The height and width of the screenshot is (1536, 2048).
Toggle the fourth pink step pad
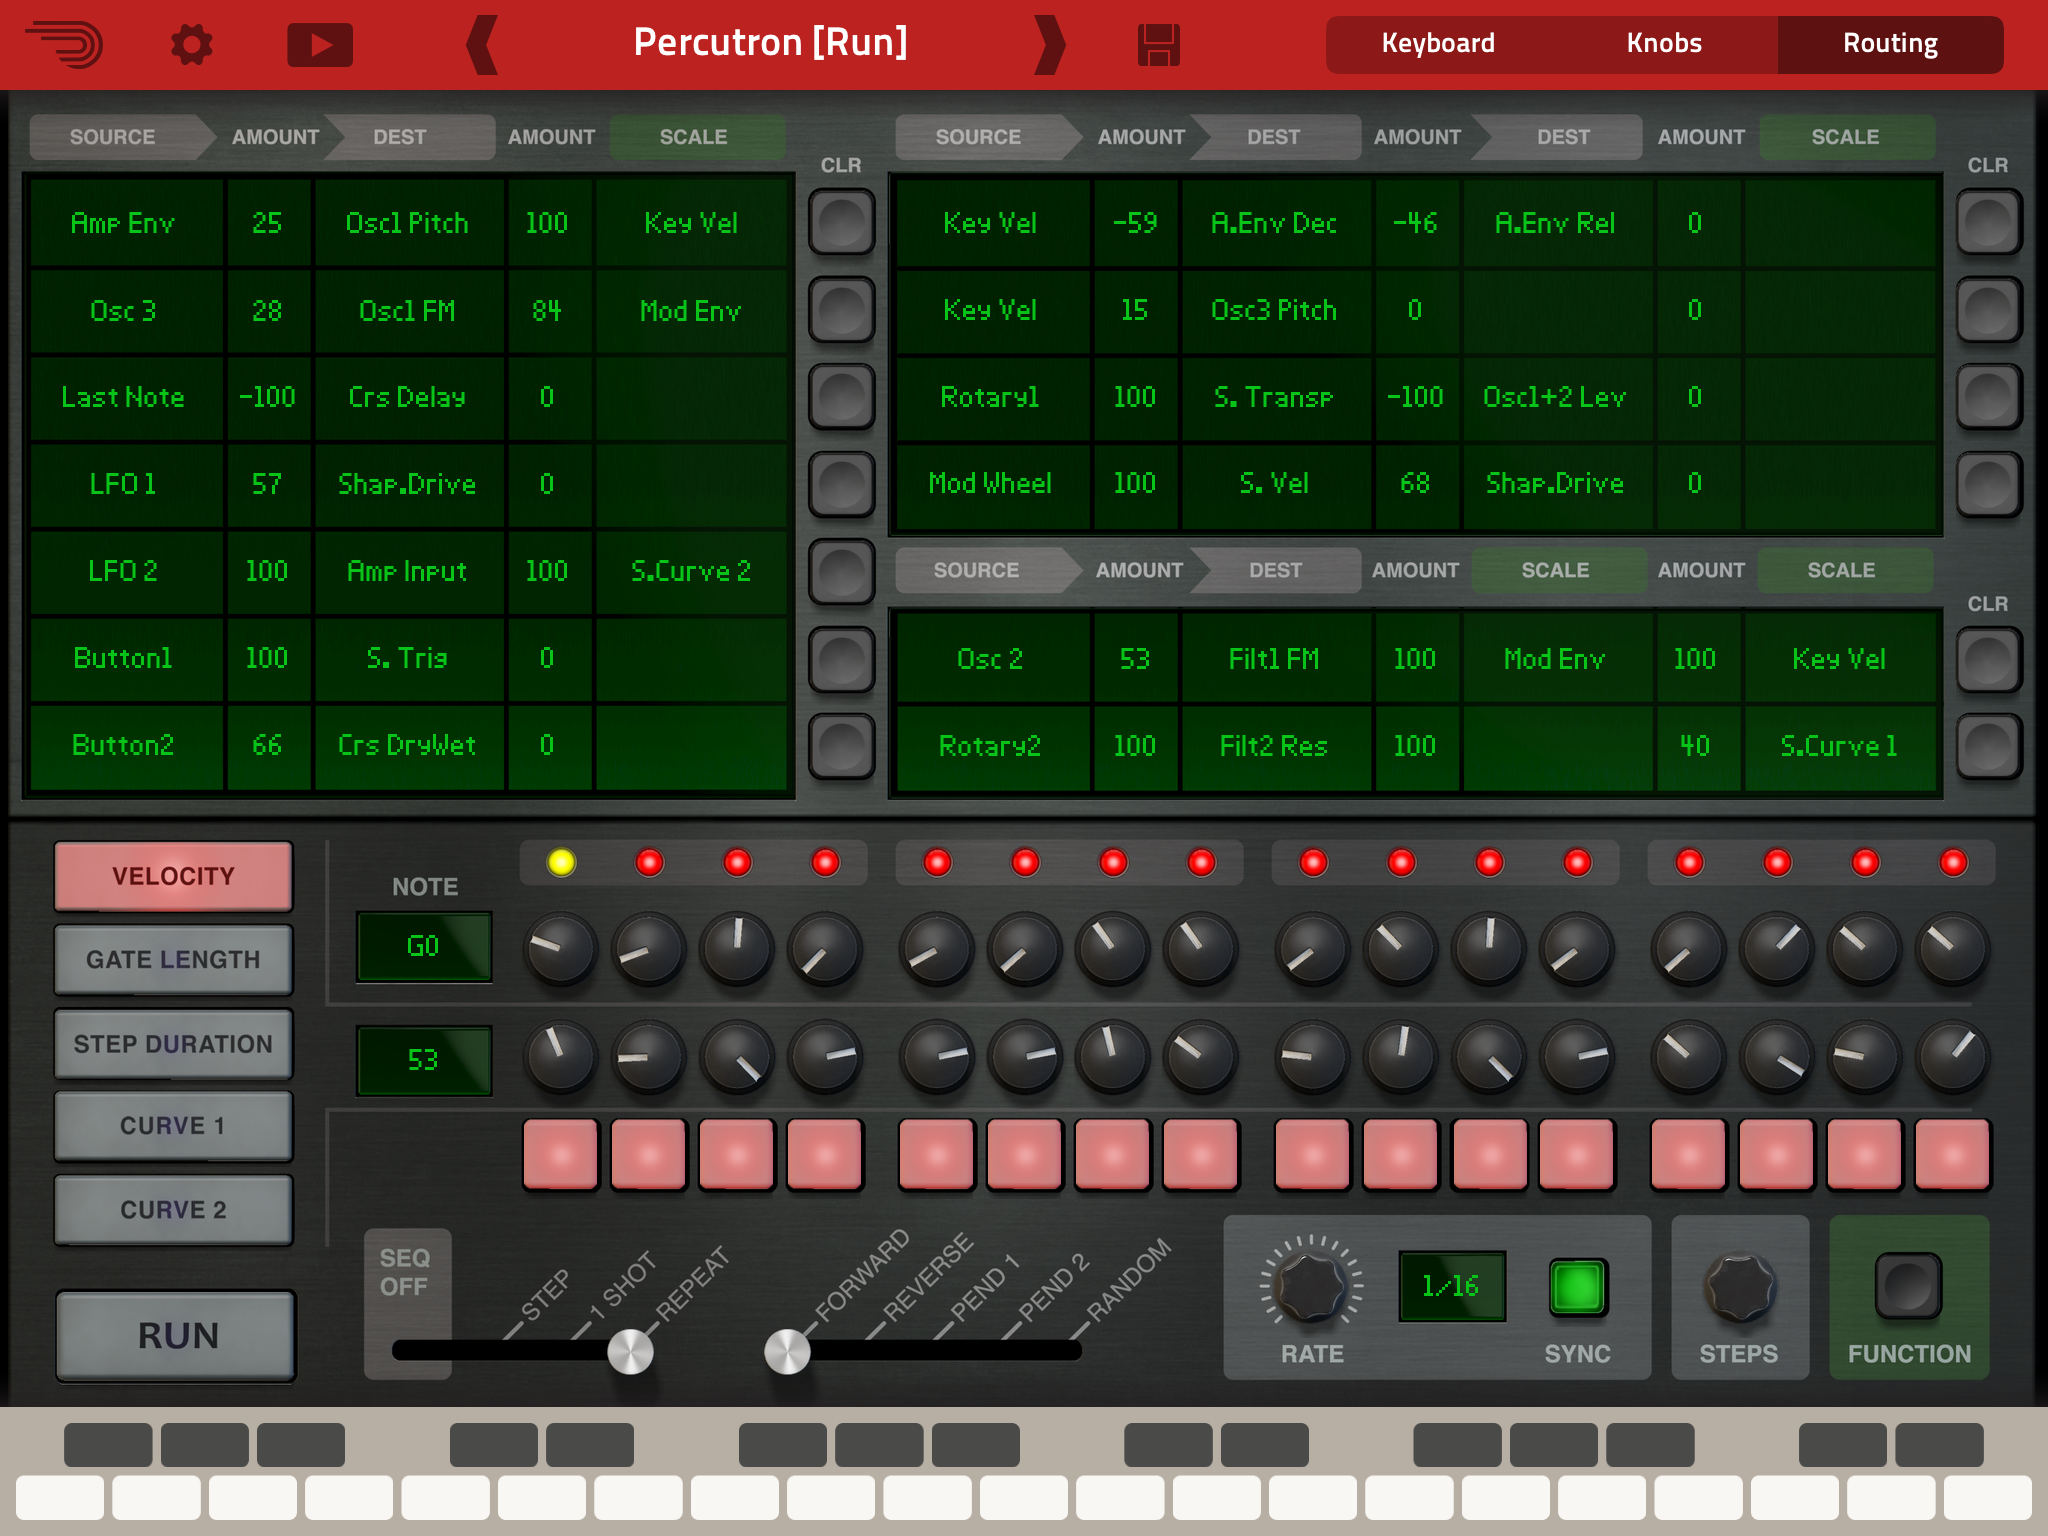coord(824,1154)
